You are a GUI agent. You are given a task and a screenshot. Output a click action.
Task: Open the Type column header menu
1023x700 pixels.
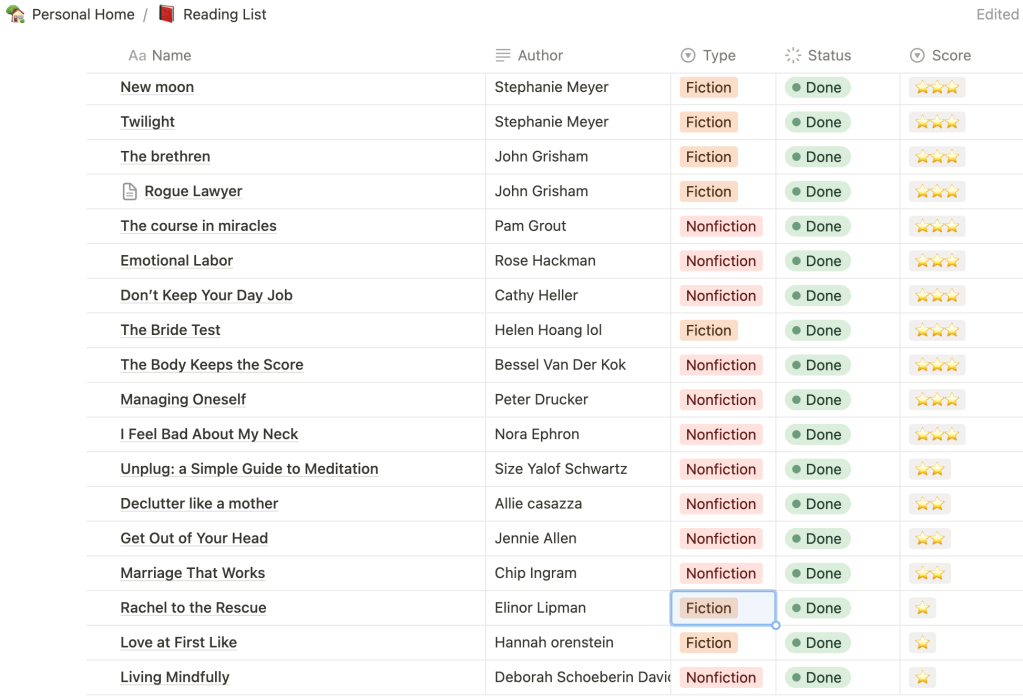coord(719,56)
